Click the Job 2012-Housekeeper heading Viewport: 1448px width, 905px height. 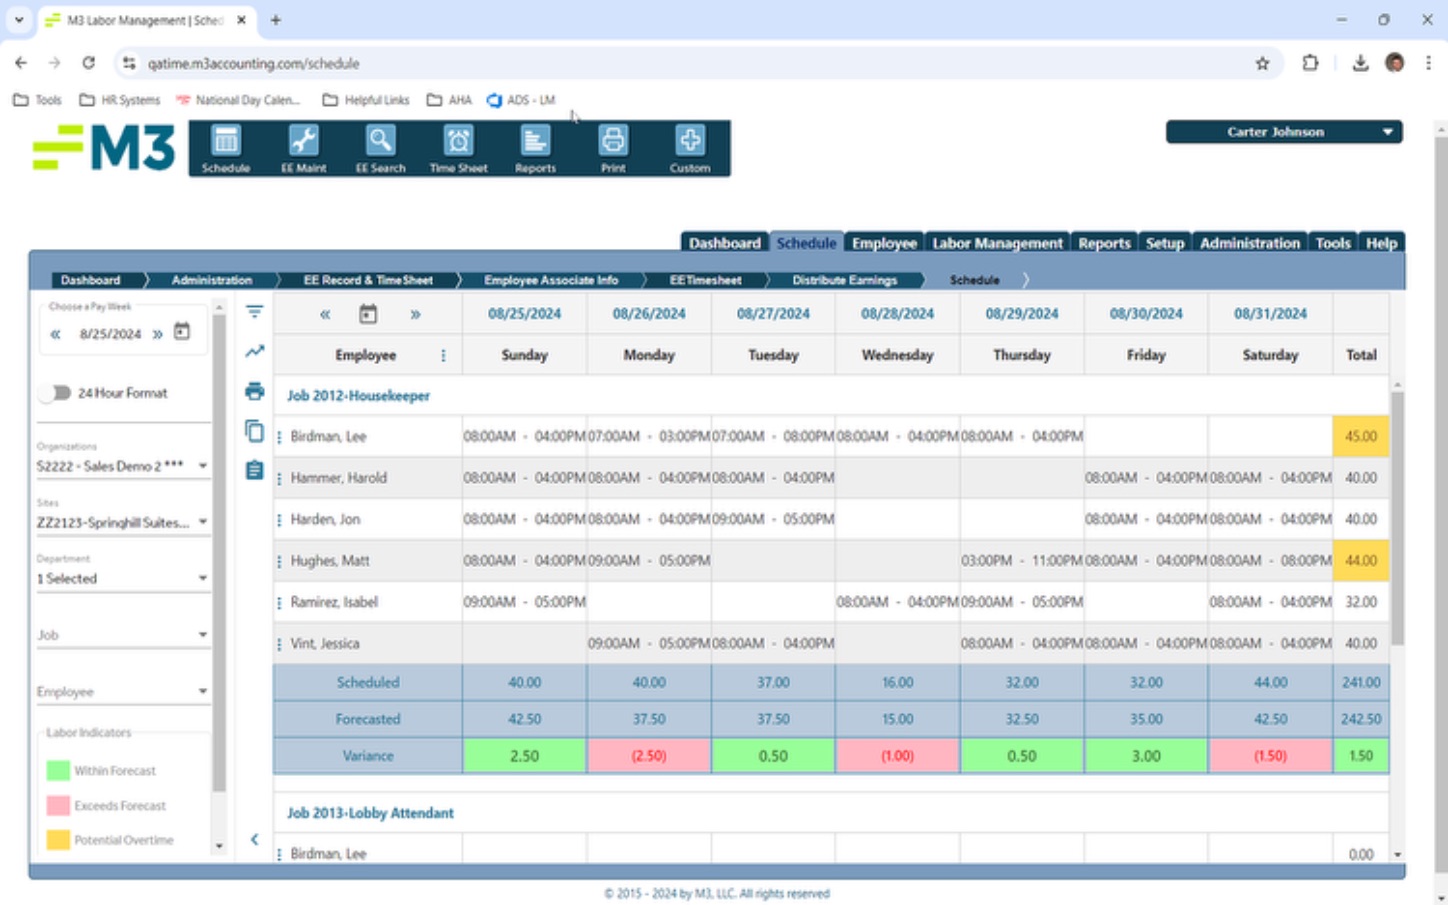[358, 396]
